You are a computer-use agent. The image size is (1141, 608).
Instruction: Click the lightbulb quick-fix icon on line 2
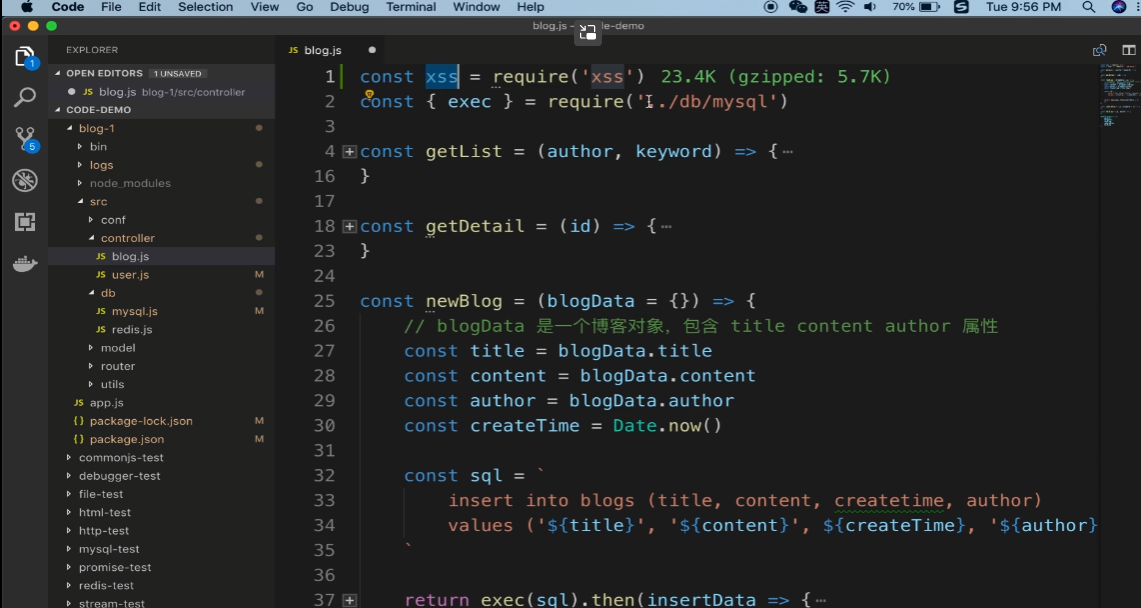[x=369, y=95]
